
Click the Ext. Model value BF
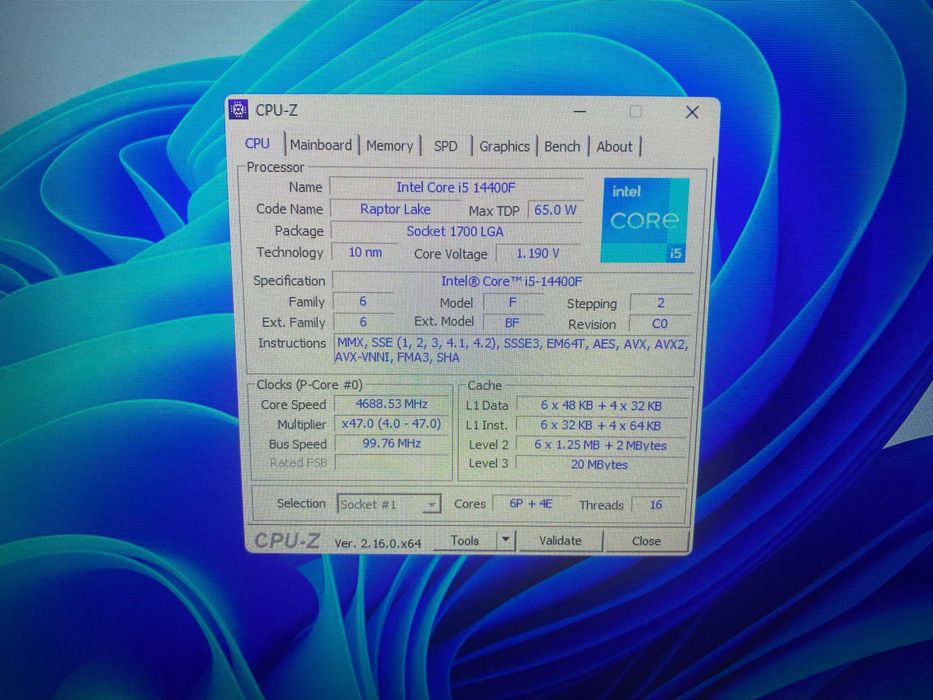(512, 323)
